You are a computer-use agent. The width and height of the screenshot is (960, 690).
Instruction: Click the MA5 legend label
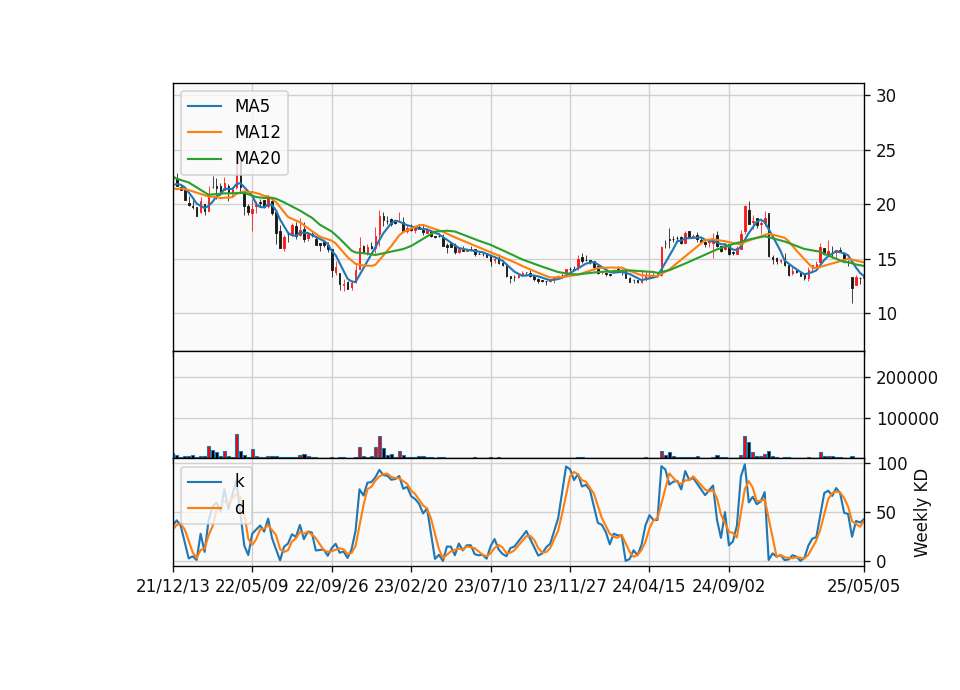[252, 106]
